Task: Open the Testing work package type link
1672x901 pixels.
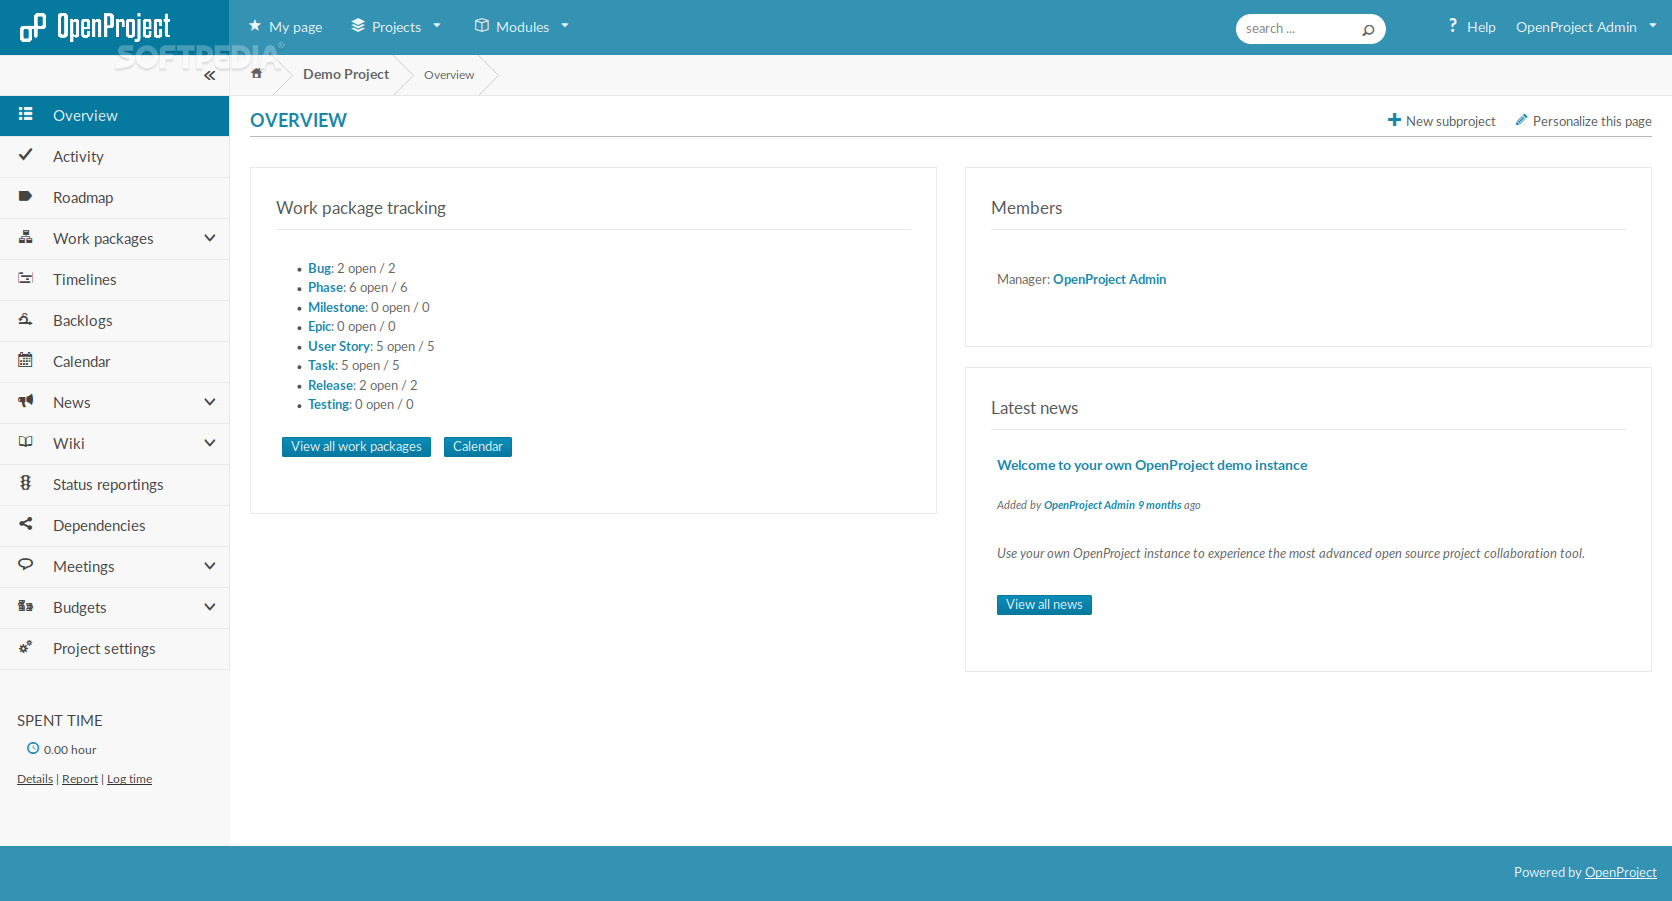Action: point(329,404)
